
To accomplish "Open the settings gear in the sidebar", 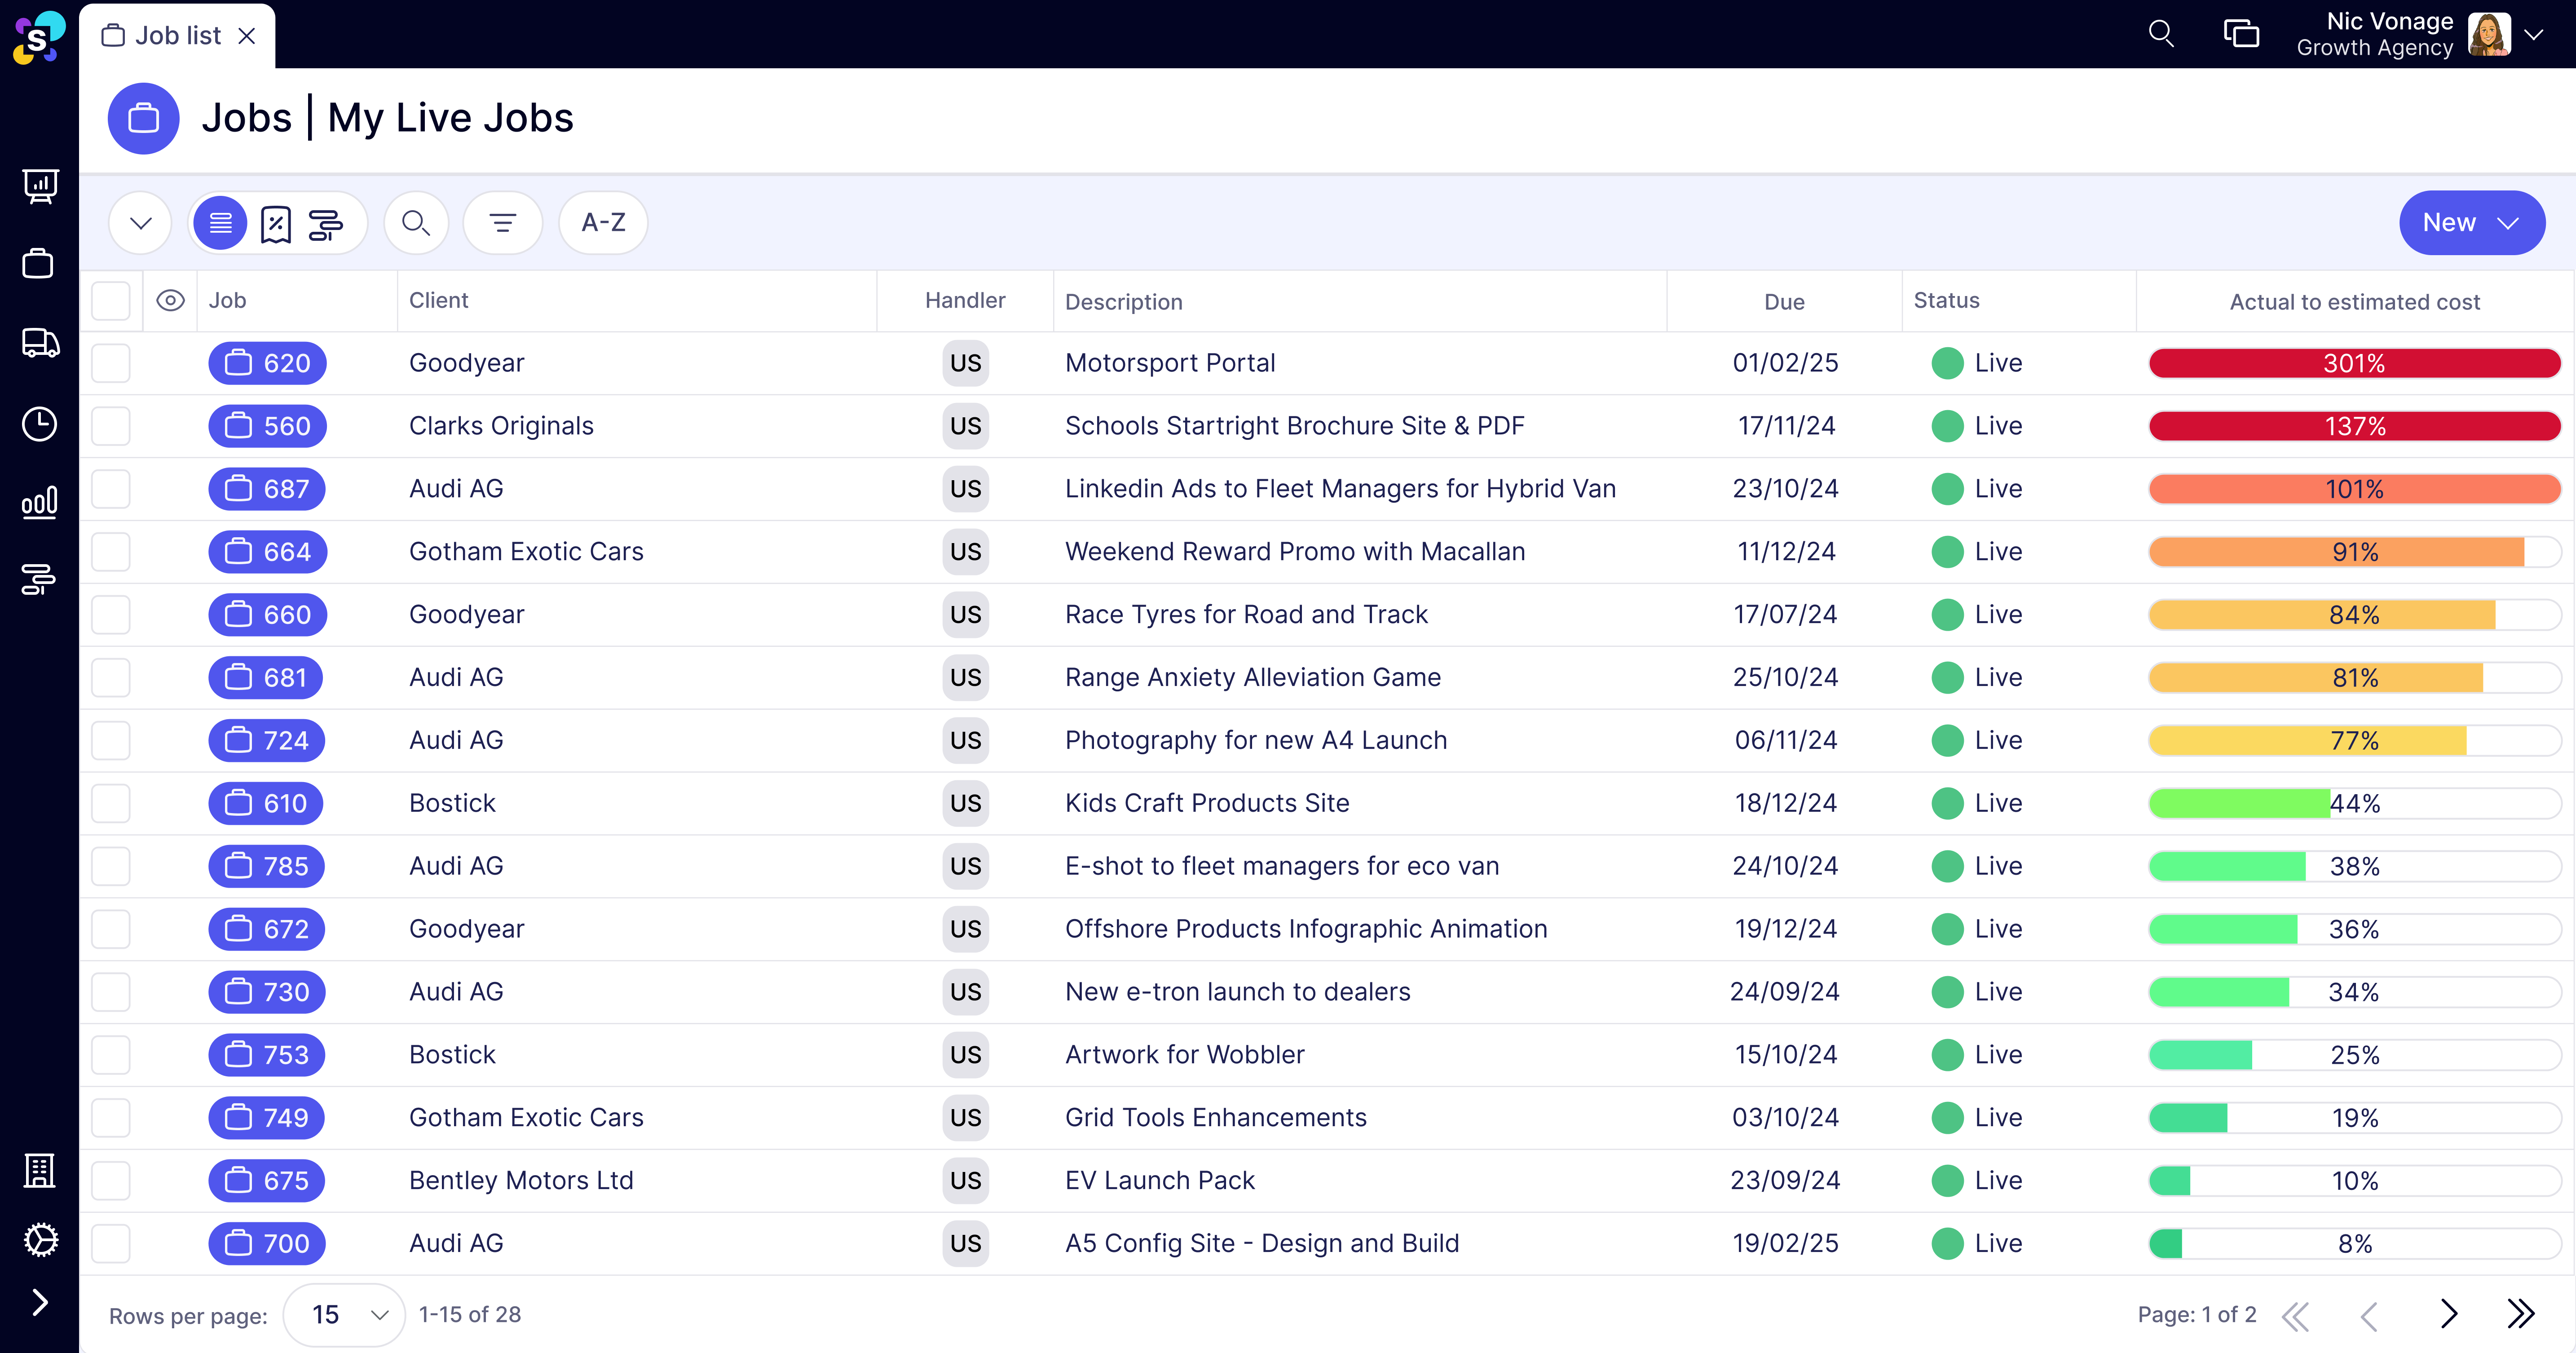I will click(x=39, y=1240).
